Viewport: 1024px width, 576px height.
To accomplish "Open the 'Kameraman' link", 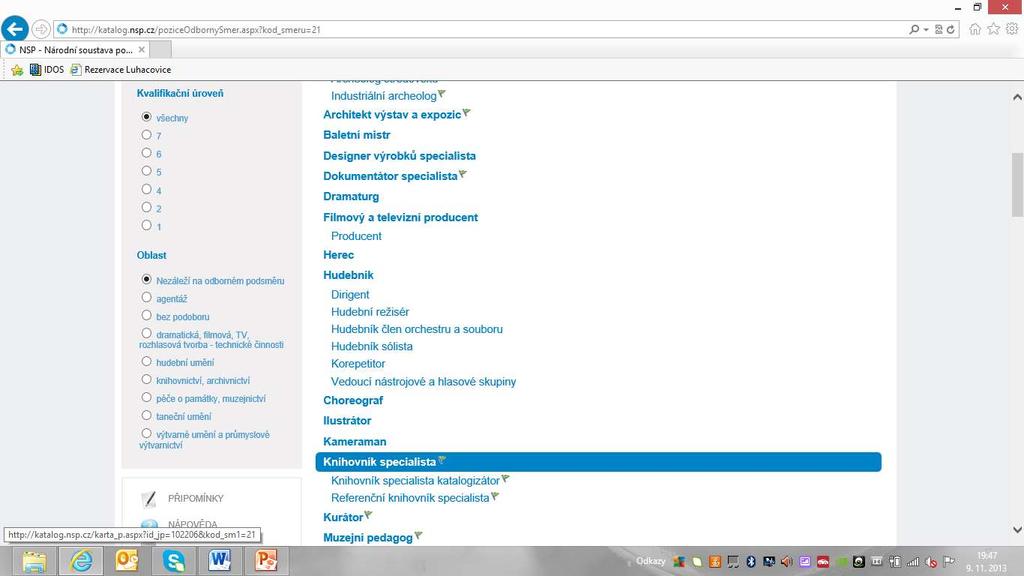I will [355, 442].
